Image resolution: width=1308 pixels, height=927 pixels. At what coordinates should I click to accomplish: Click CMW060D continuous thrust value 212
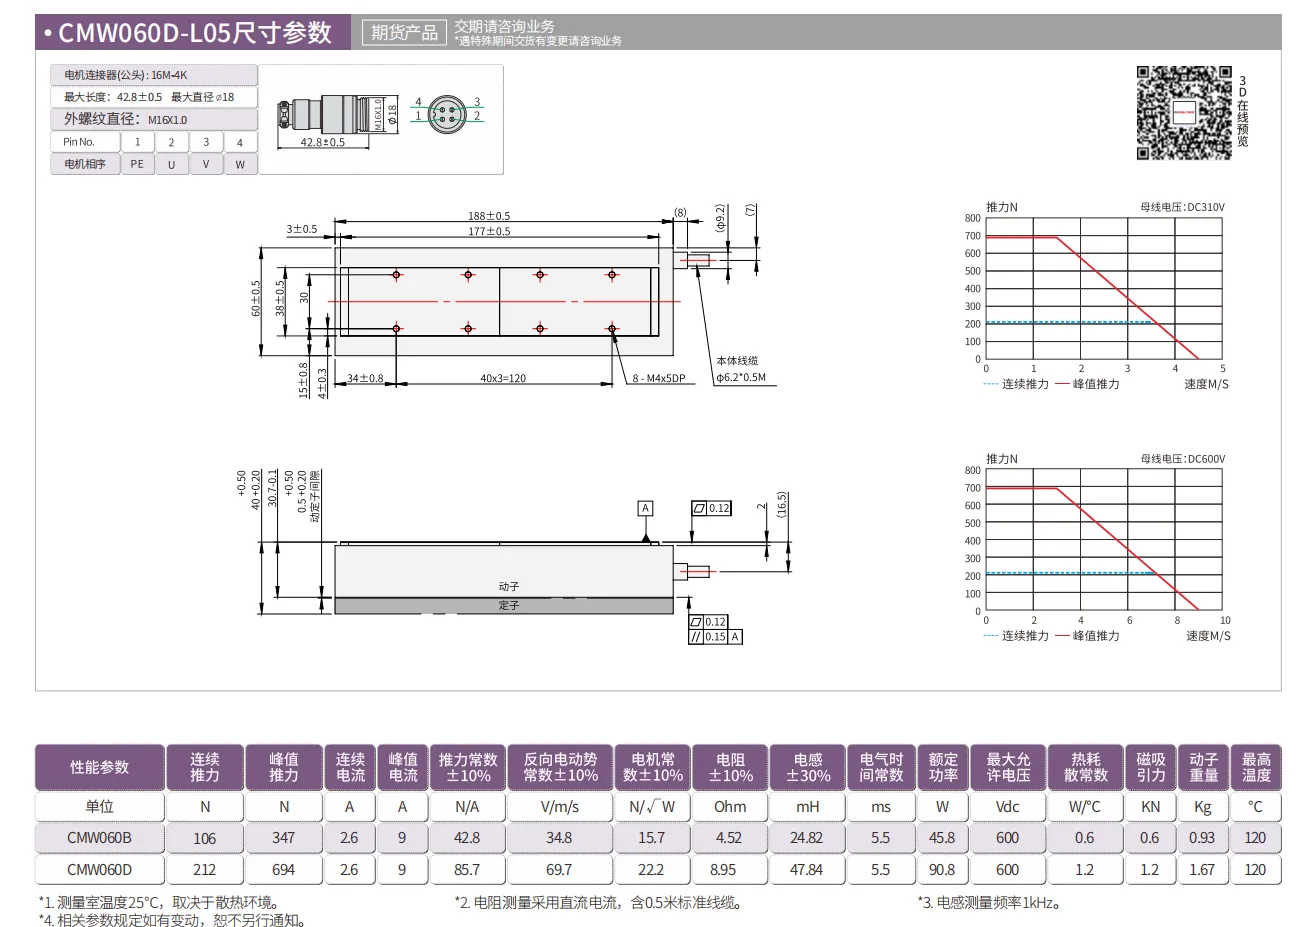[205, 869]
